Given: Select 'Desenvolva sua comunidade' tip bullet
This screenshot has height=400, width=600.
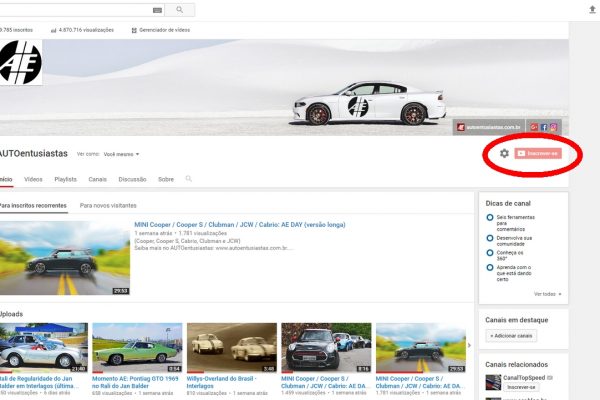Looking at the screenshot, I should (489, 238).
